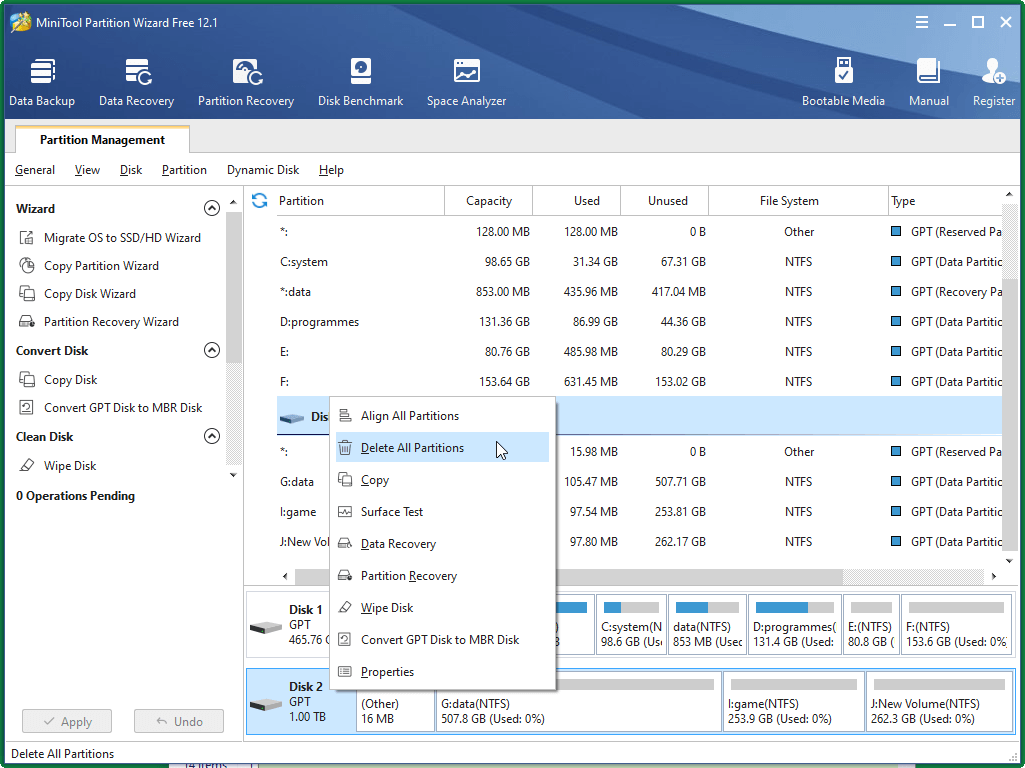Select the G:data partition row
Viewport: 1025px width, 768px height.
point(639,482)
